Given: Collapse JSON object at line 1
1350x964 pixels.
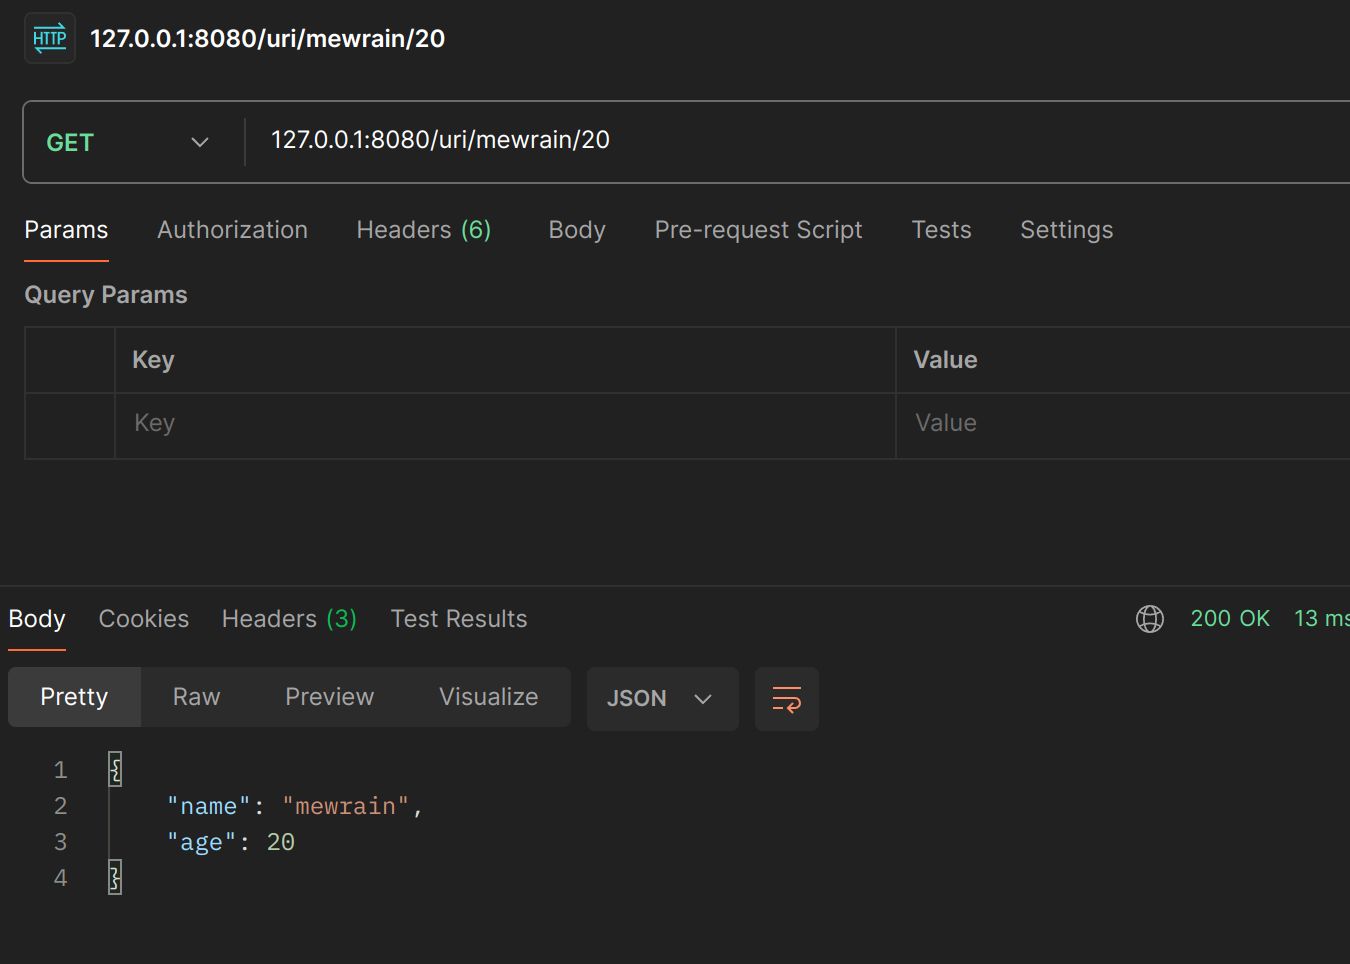Looking at the screenshot, I should click(115, 769).
